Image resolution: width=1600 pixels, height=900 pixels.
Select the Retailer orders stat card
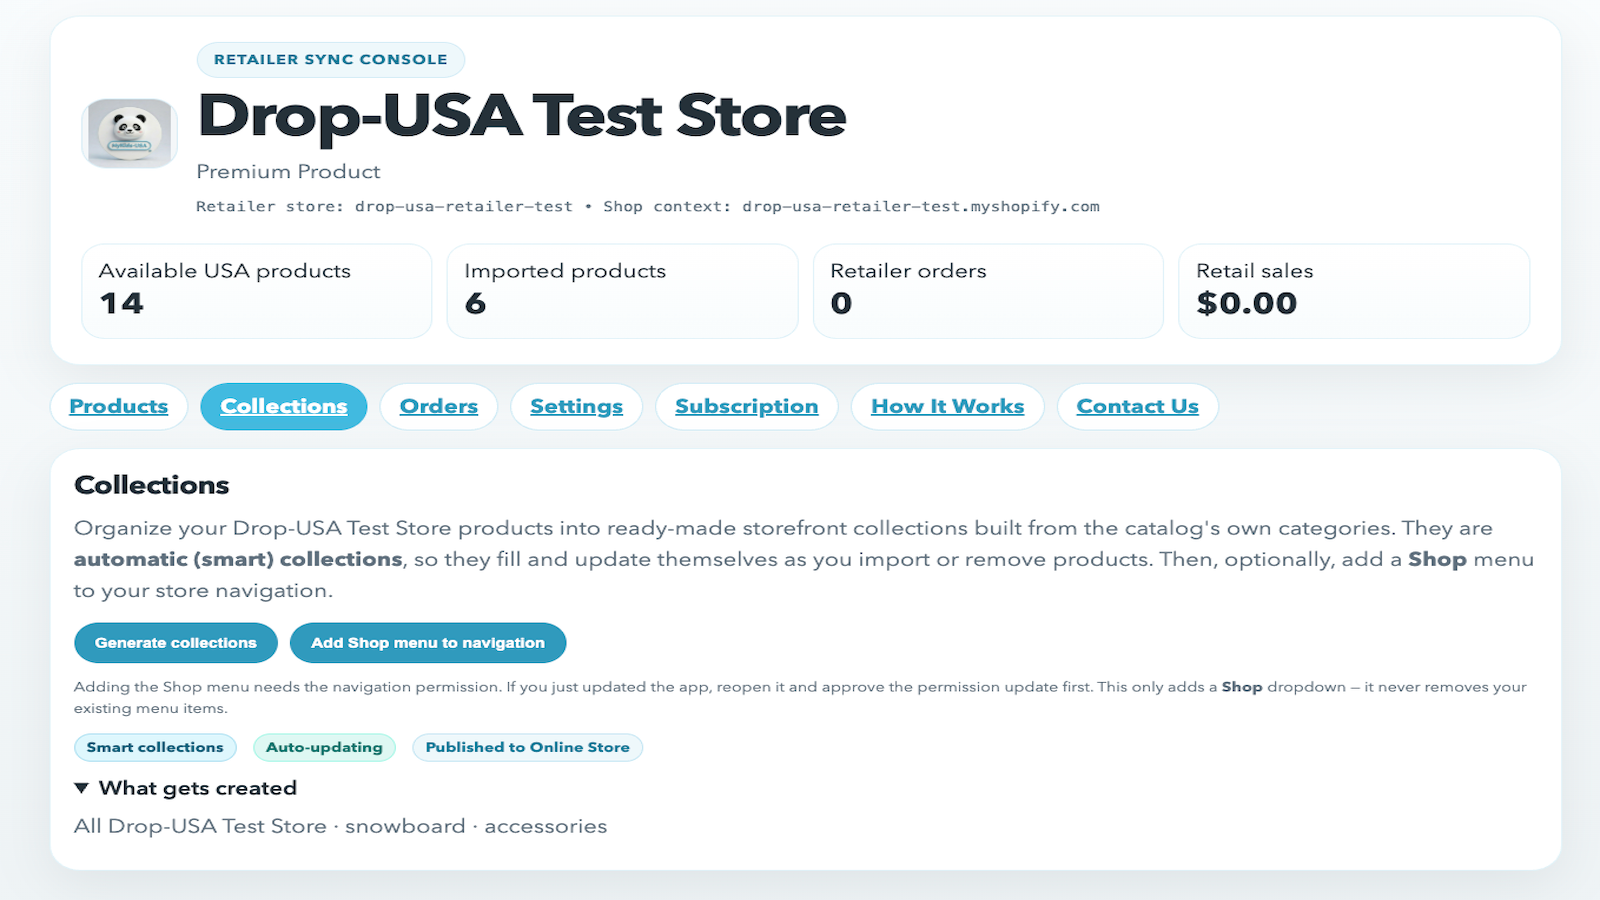click(989, 291)
